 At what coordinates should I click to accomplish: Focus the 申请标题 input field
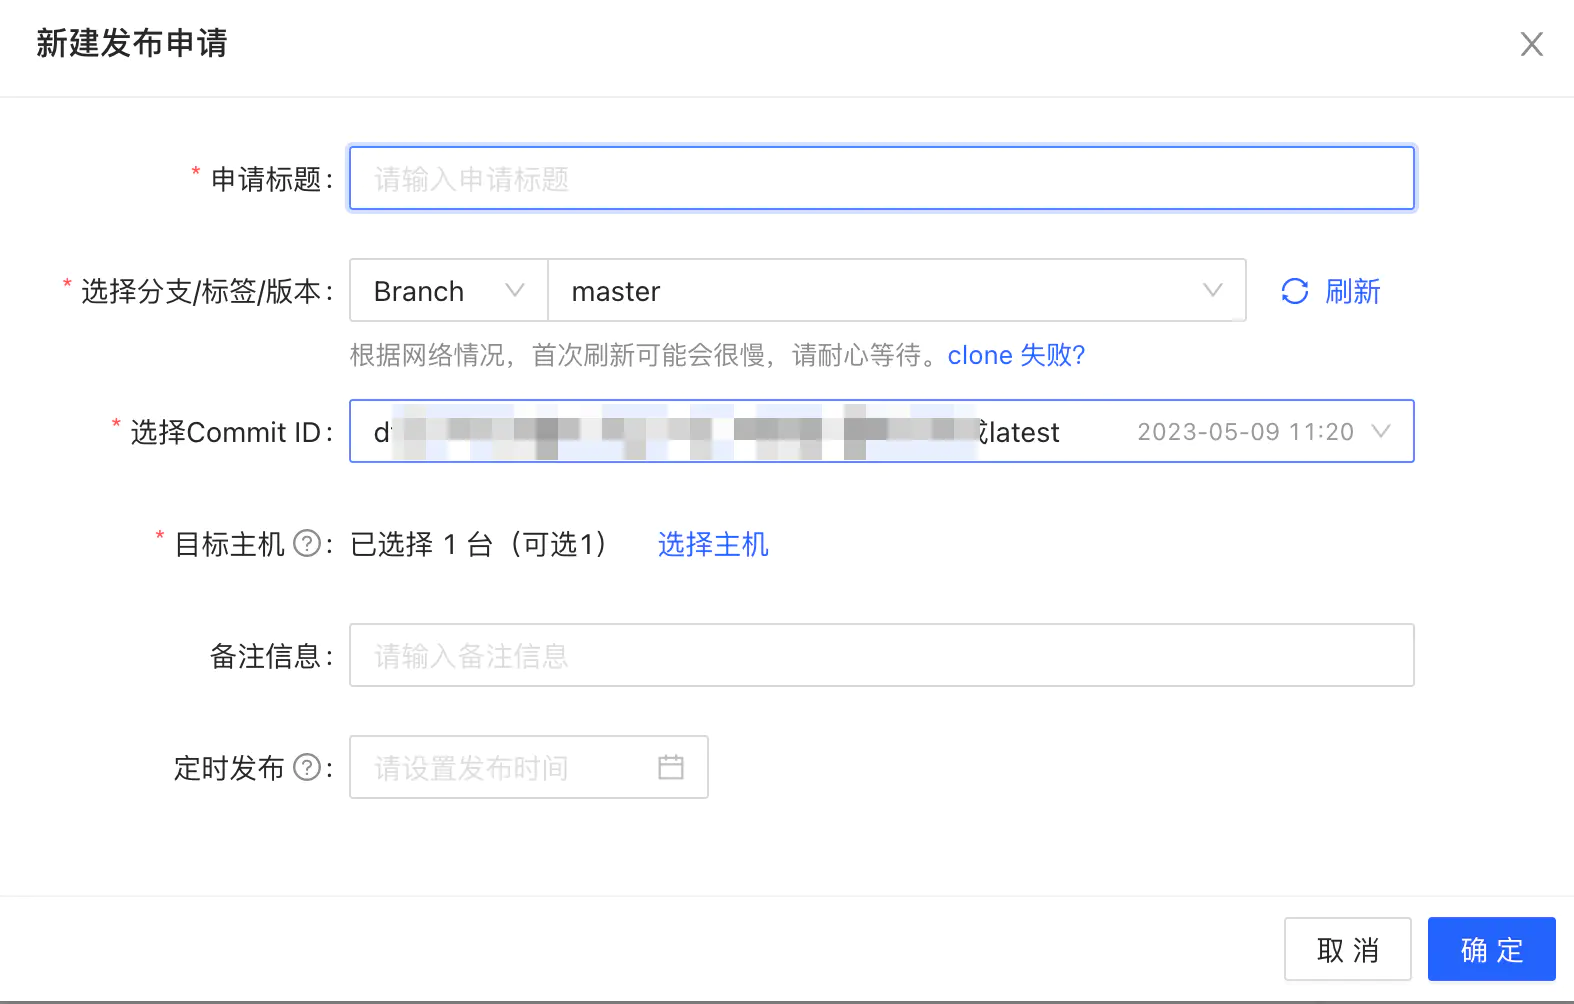coord(881,179)
